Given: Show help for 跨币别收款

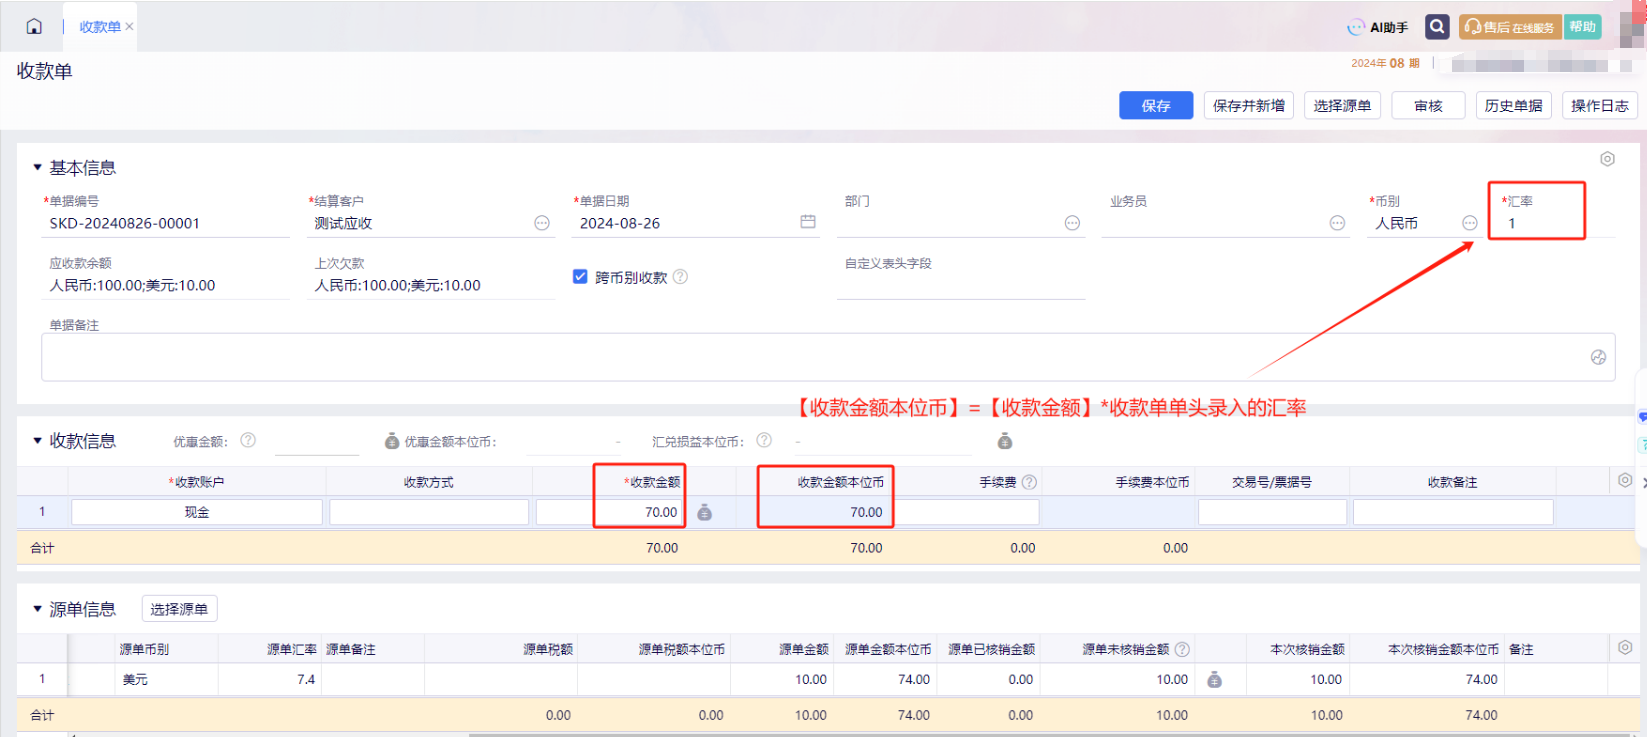Looking at the screenshot, I should [x=680, y=277].
